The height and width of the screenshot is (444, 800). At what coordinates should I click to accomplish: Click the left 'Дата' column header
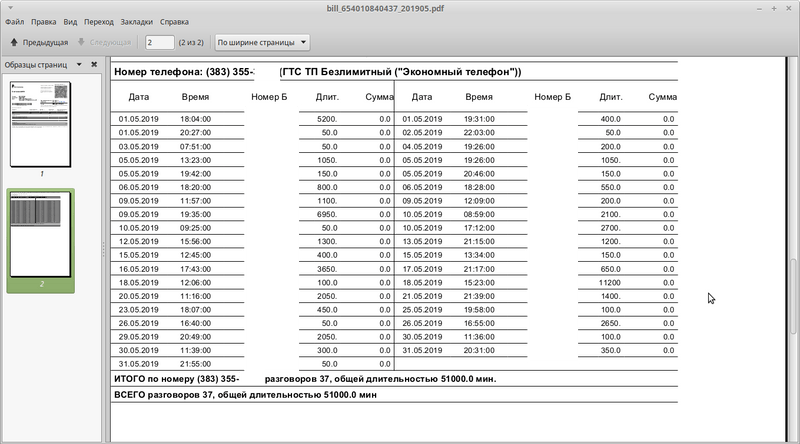(x=139, y=97)
